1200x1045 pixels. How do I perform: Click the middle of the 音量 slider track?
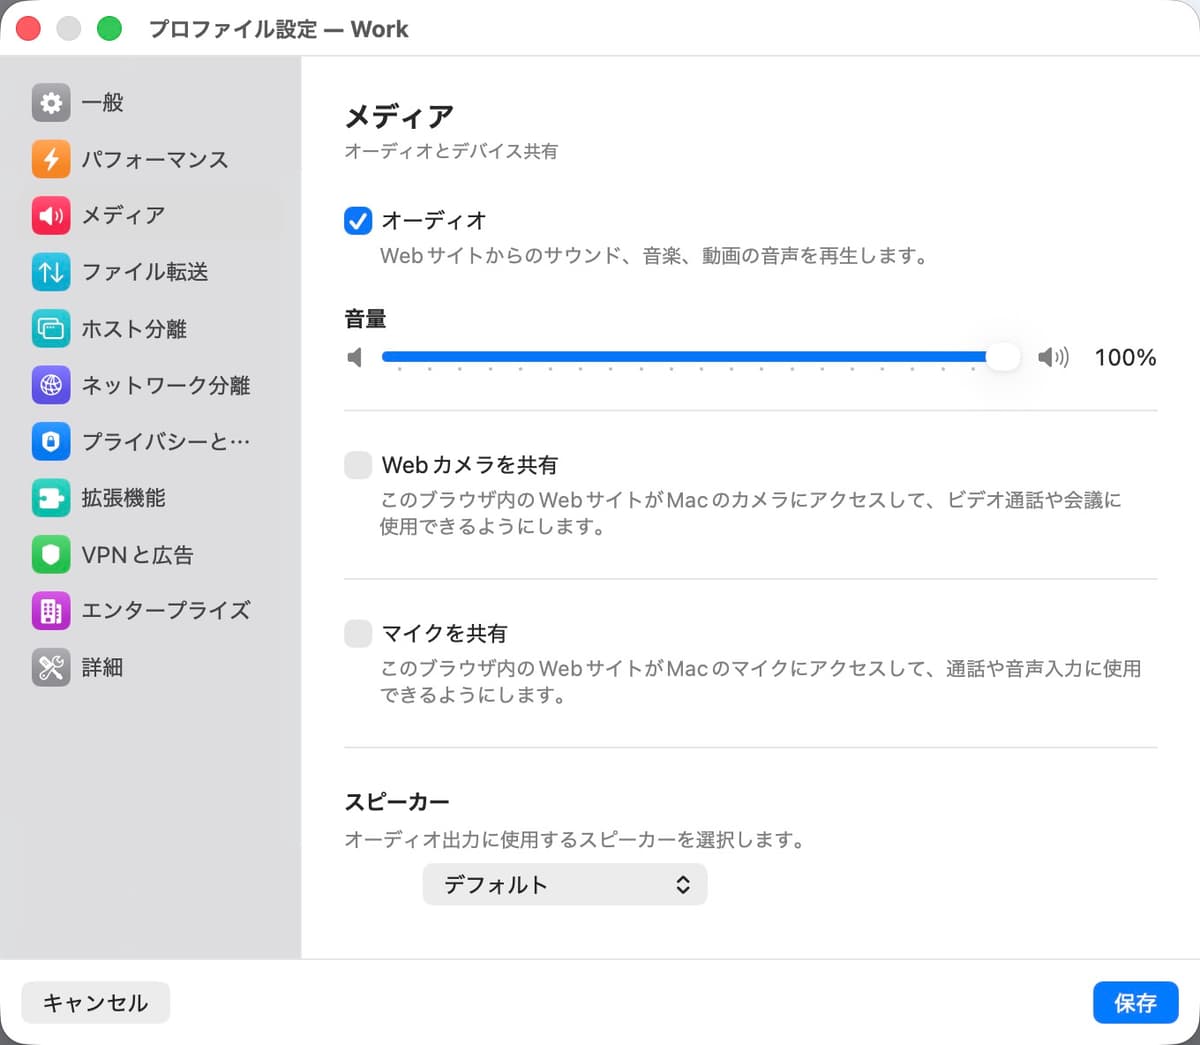(x=700, y=357)
